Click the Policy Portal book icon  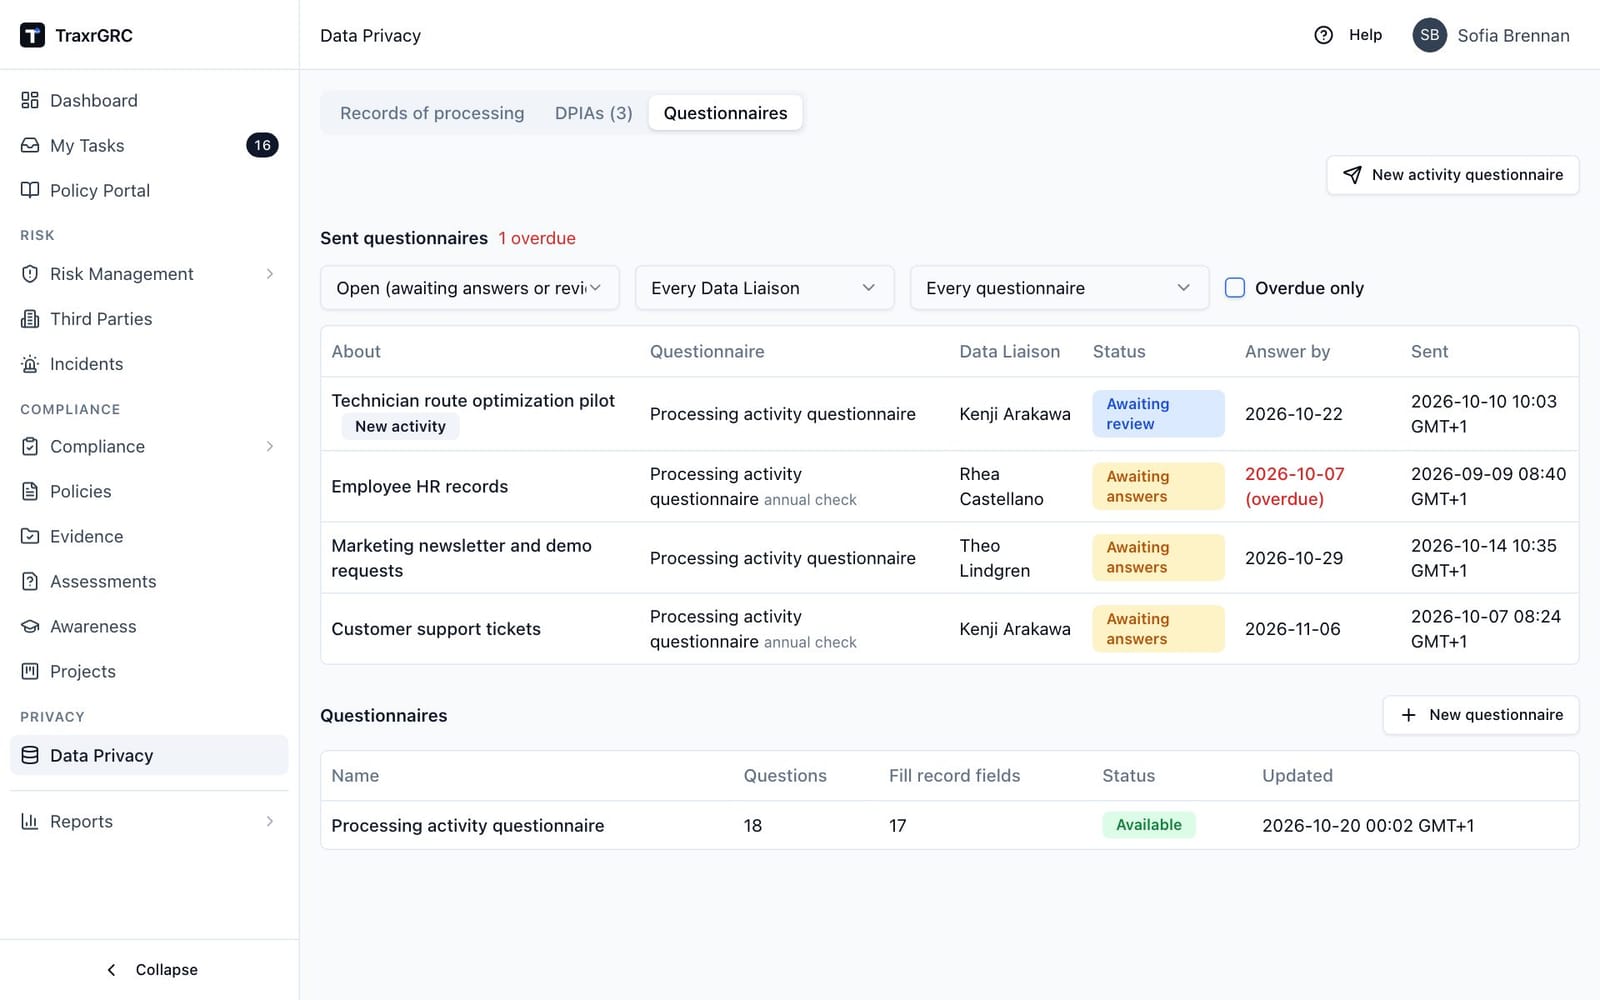pos(30,190)
